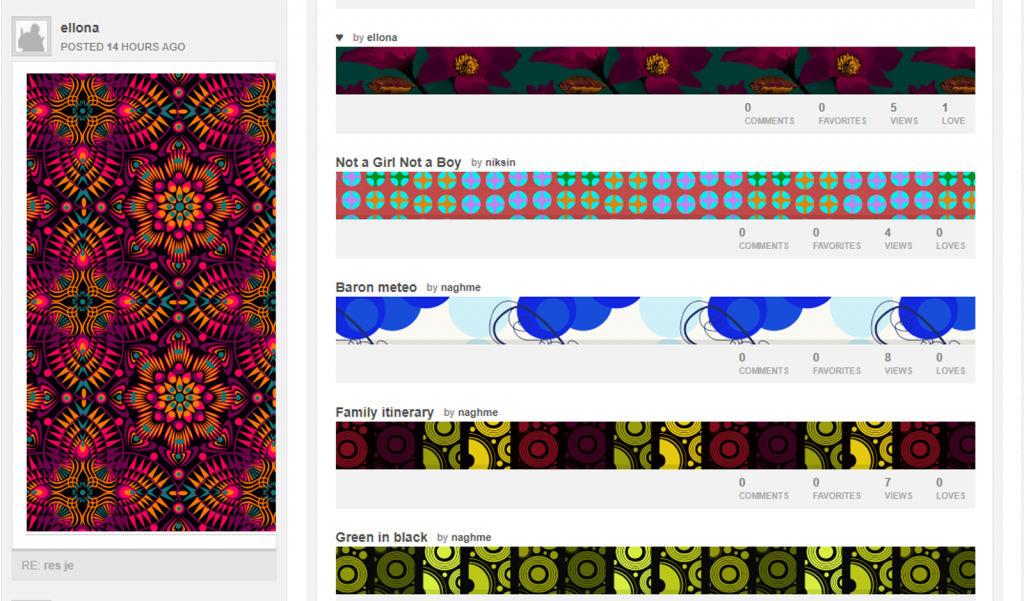This screenshot has width=1024, height=601.
Task: Open author ellona next to heart title
Action: click(x=382, y=38)
